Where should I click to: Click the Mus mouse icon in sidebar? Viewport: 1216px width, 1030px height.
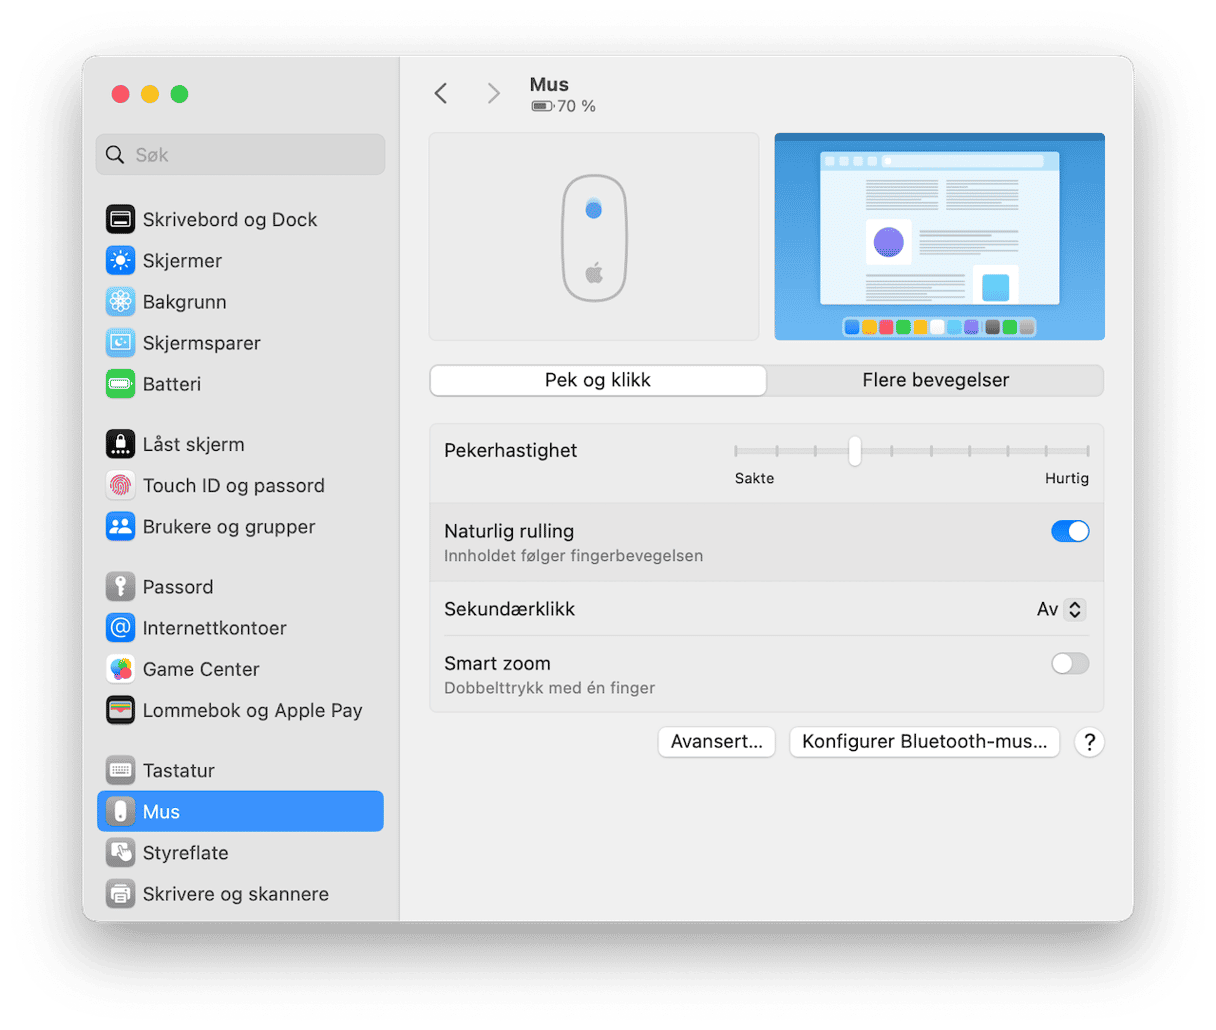click(x=120, y=811)
